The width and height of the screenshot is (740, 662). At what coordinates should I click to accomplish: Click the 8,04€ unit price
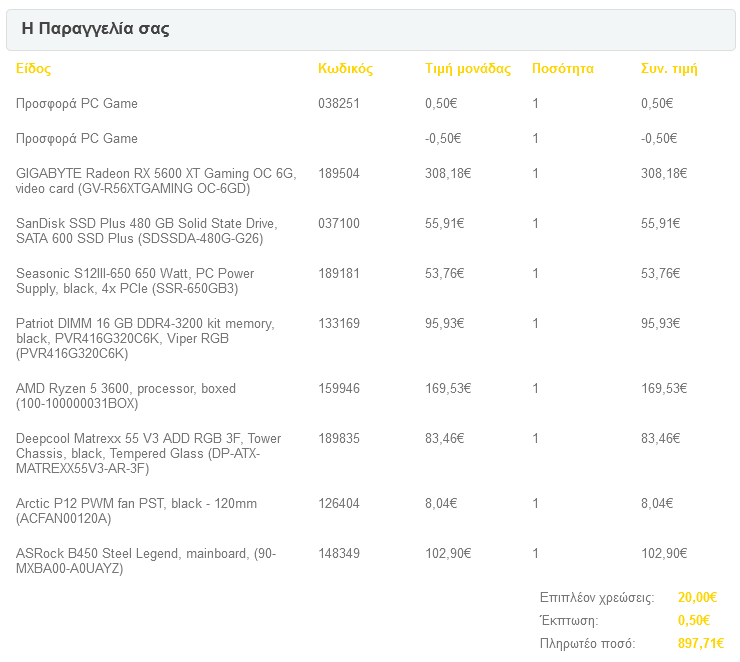click(441, 503)
